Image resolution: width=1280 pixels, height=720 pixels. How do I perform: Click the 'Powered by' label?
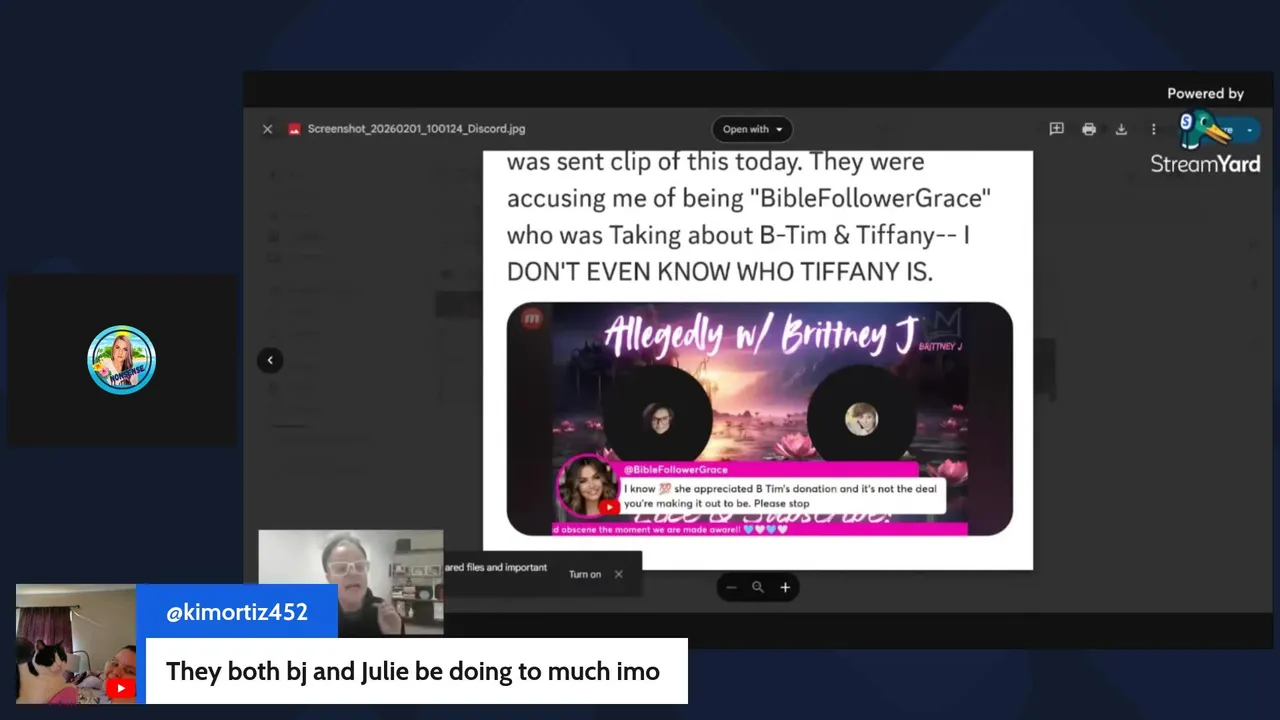click(1205, 93)
